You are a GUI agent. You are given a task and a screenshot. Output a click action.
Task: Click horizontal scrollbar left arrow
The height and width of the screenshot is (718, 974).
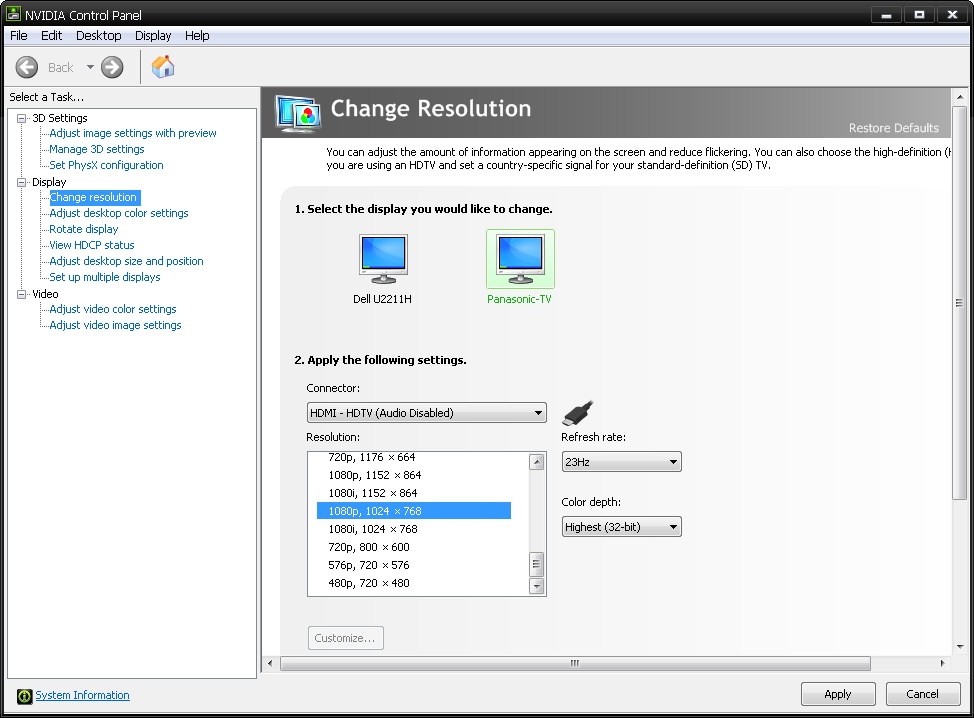point(270,663)
